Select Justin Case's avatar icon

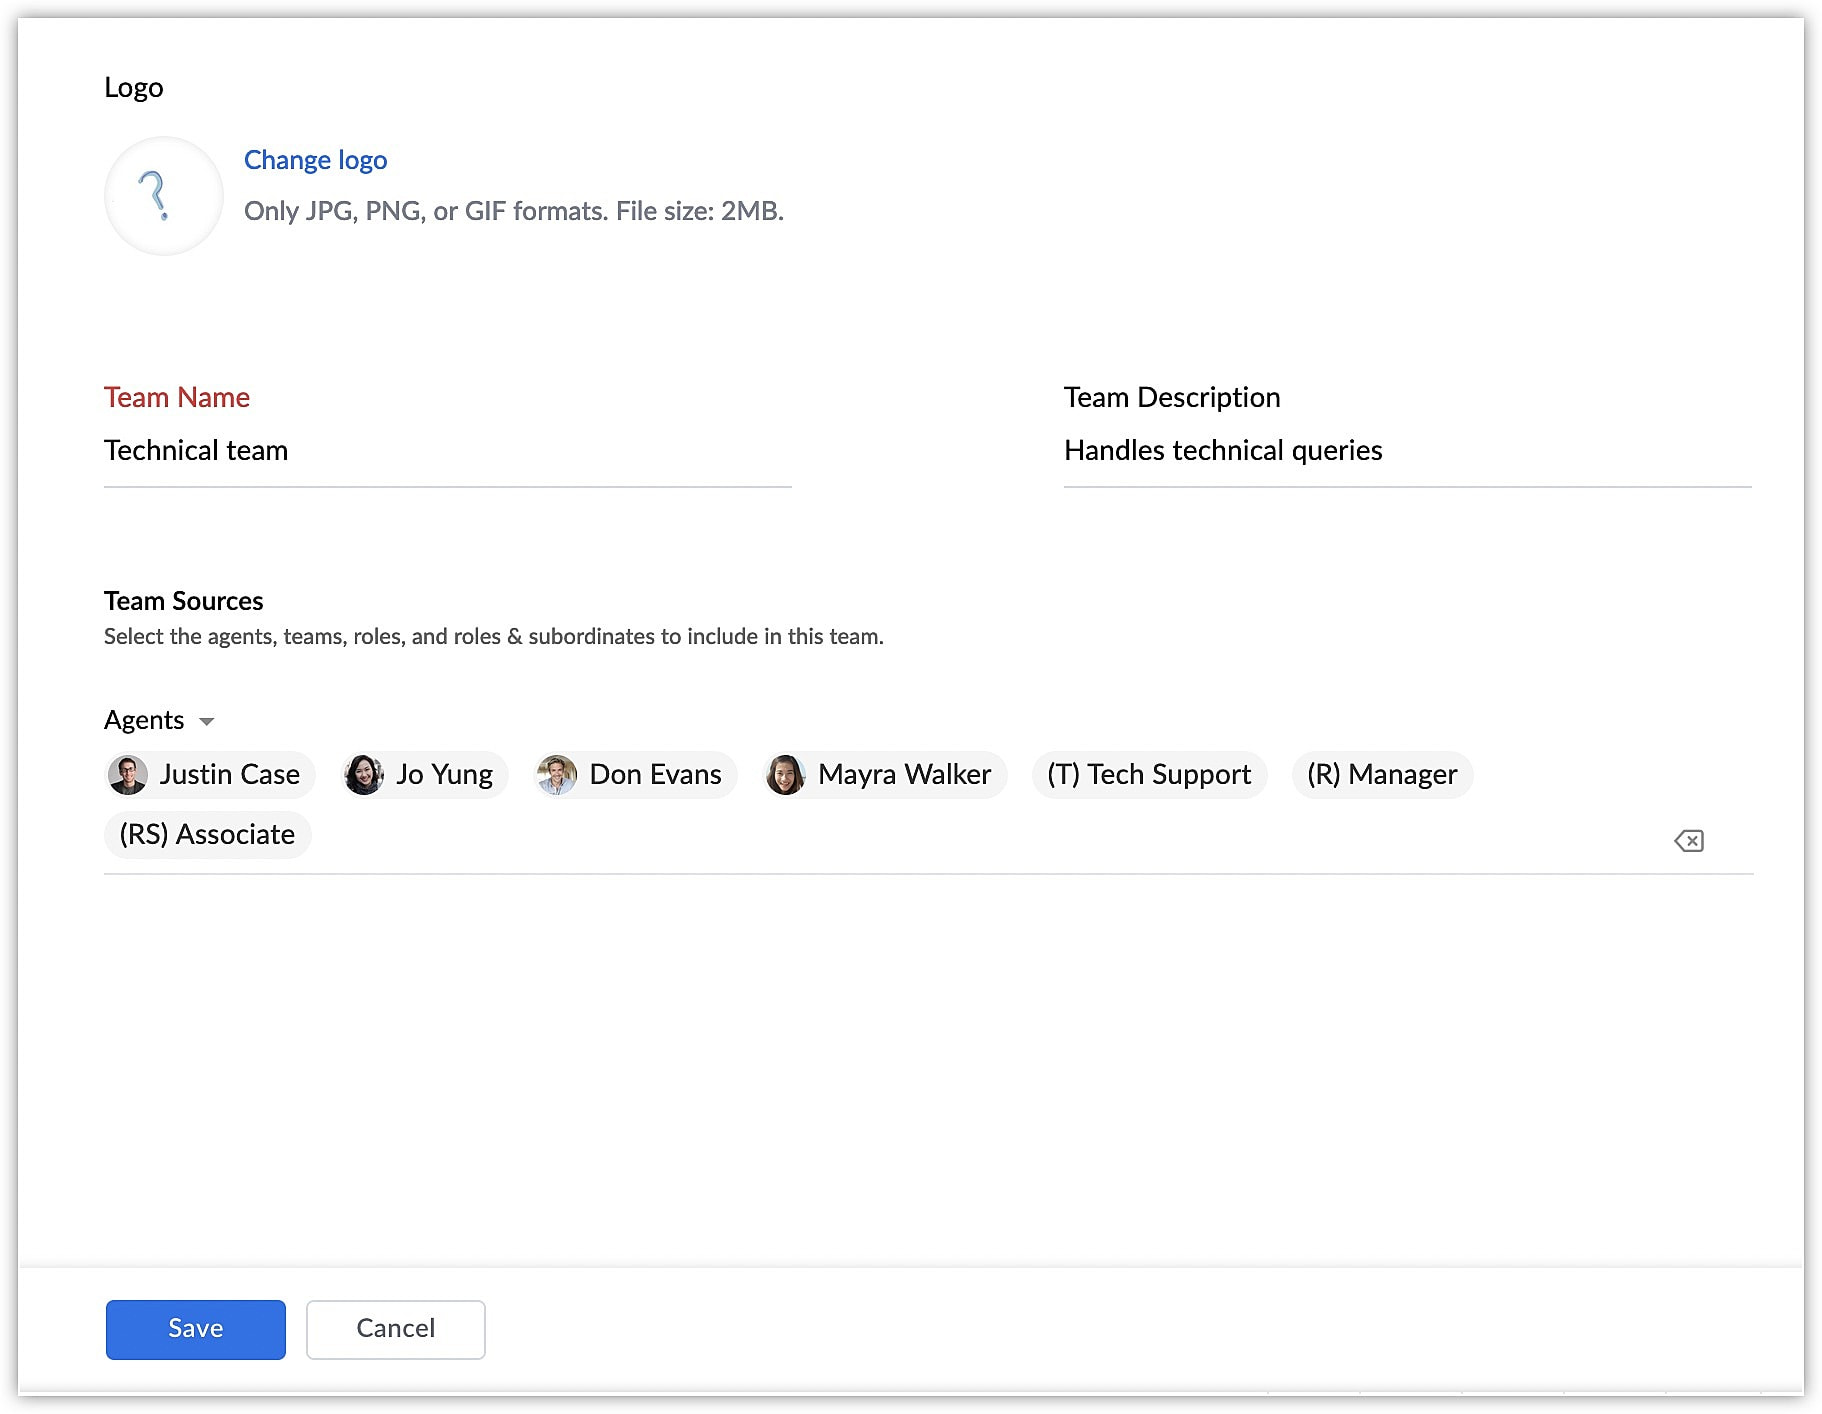(128, 775)
